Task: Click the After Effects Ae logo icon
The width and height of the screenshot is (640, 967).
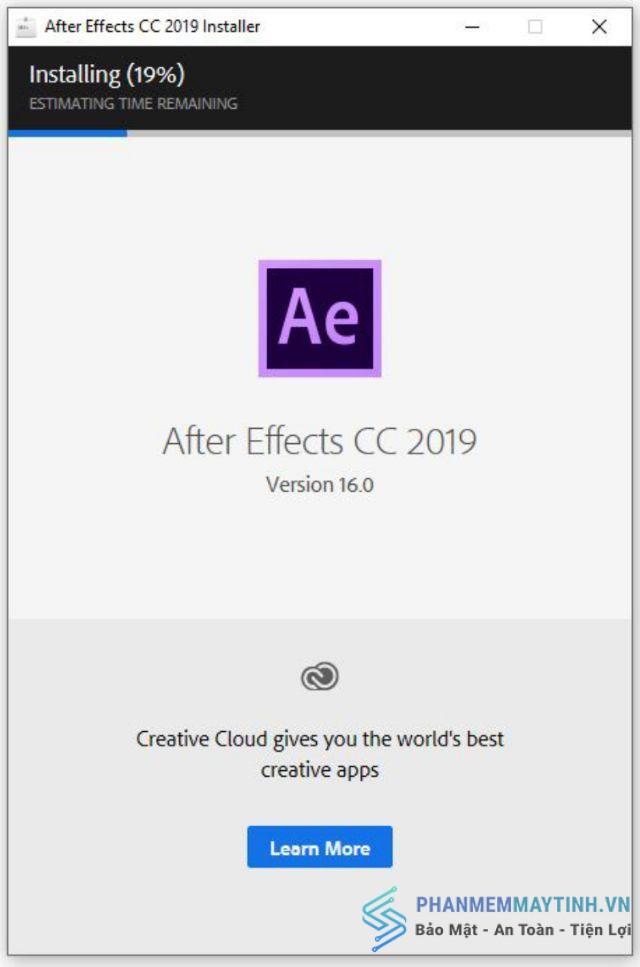Action: click(x=319, y=318)
